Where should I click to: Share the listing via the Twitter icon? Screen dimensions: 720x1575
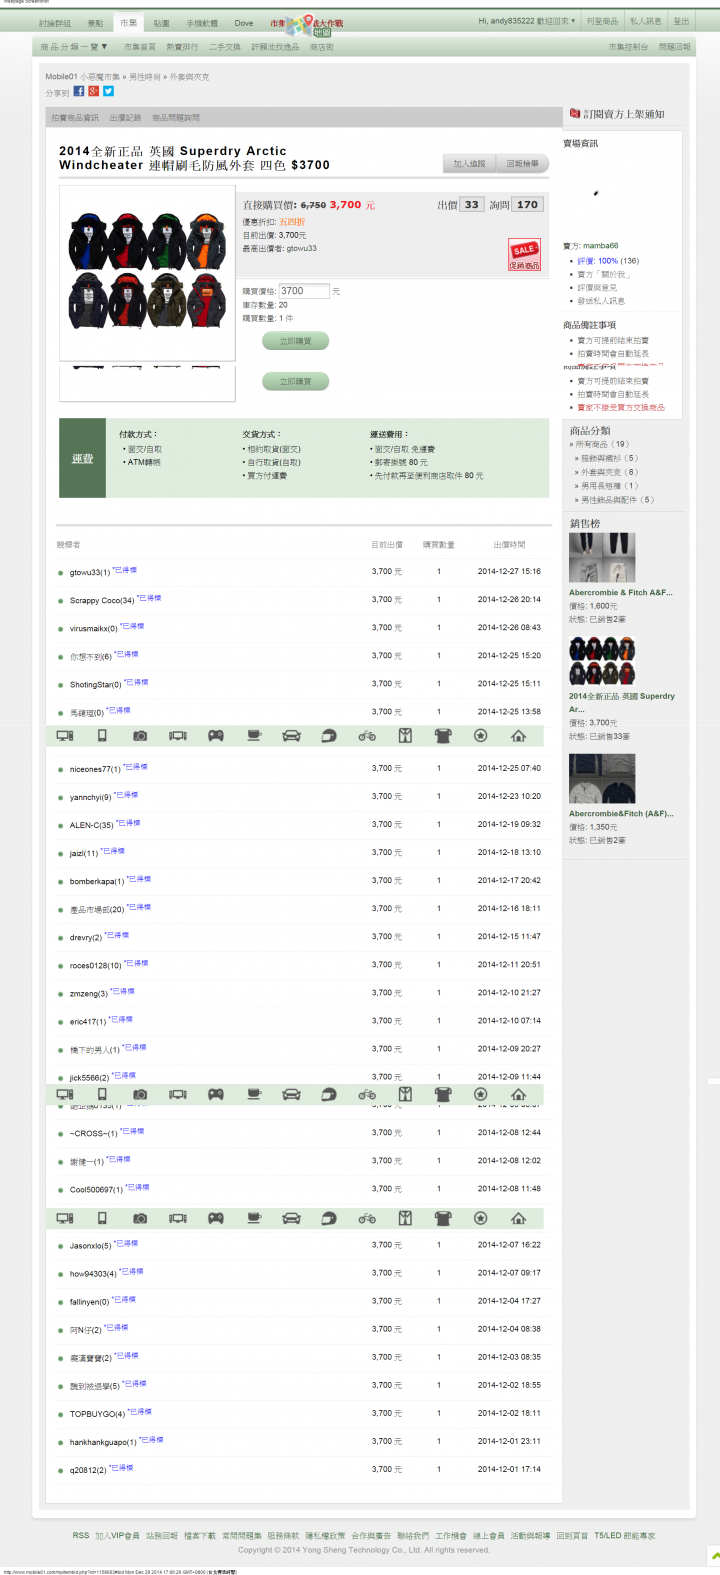[109, 91]
